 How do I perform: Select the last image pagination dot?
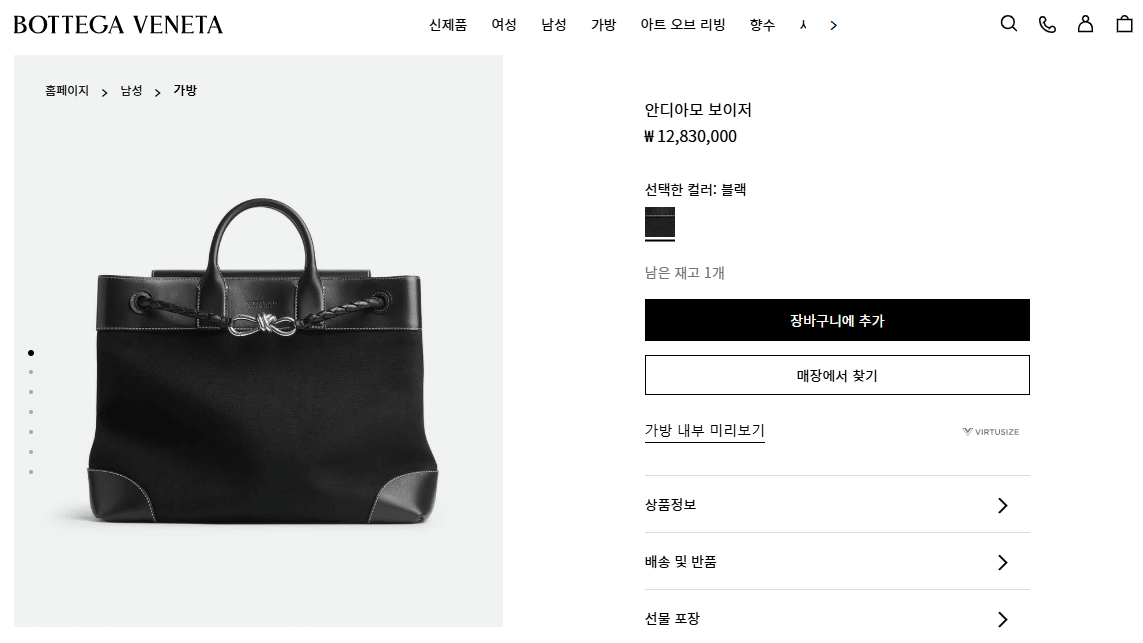coord(31,472)
